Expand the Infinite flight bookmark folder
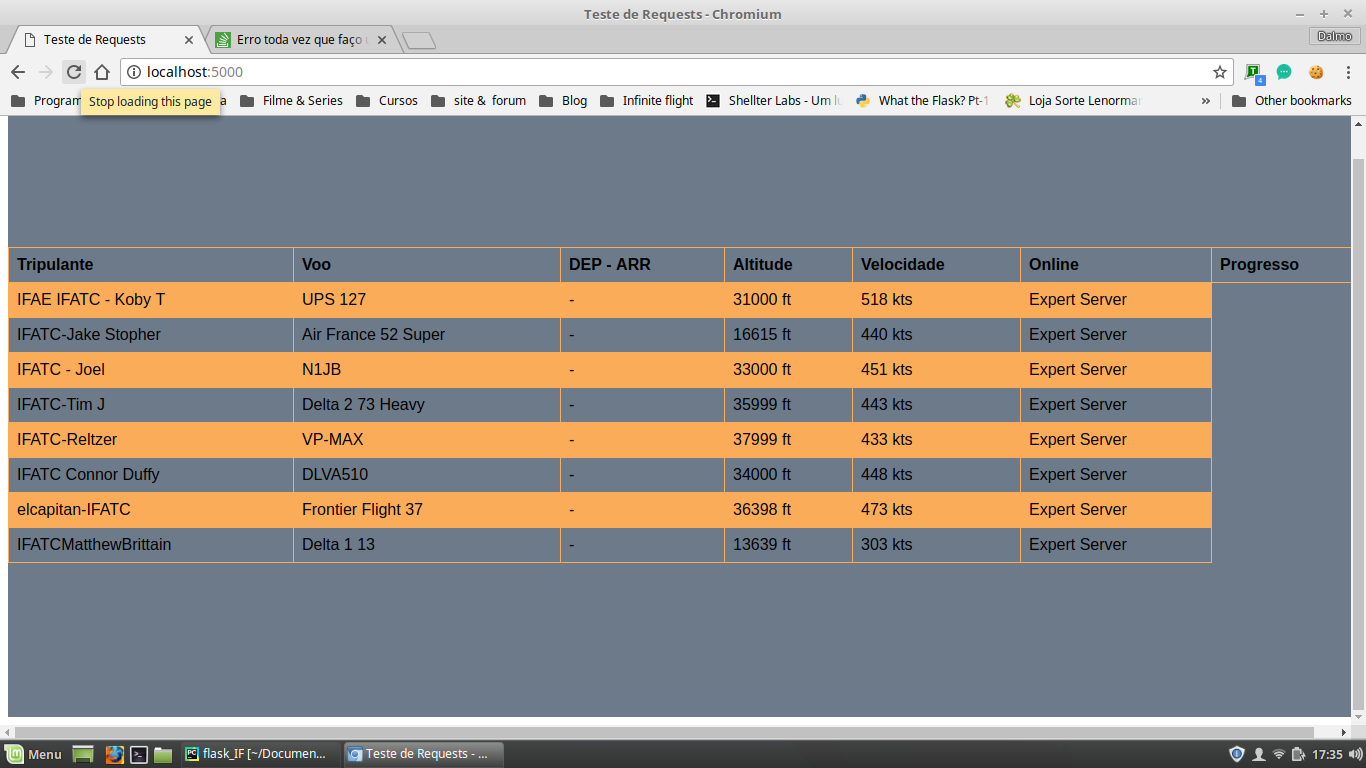This screenshot has width=1366, height=768. tap(646, 100)
